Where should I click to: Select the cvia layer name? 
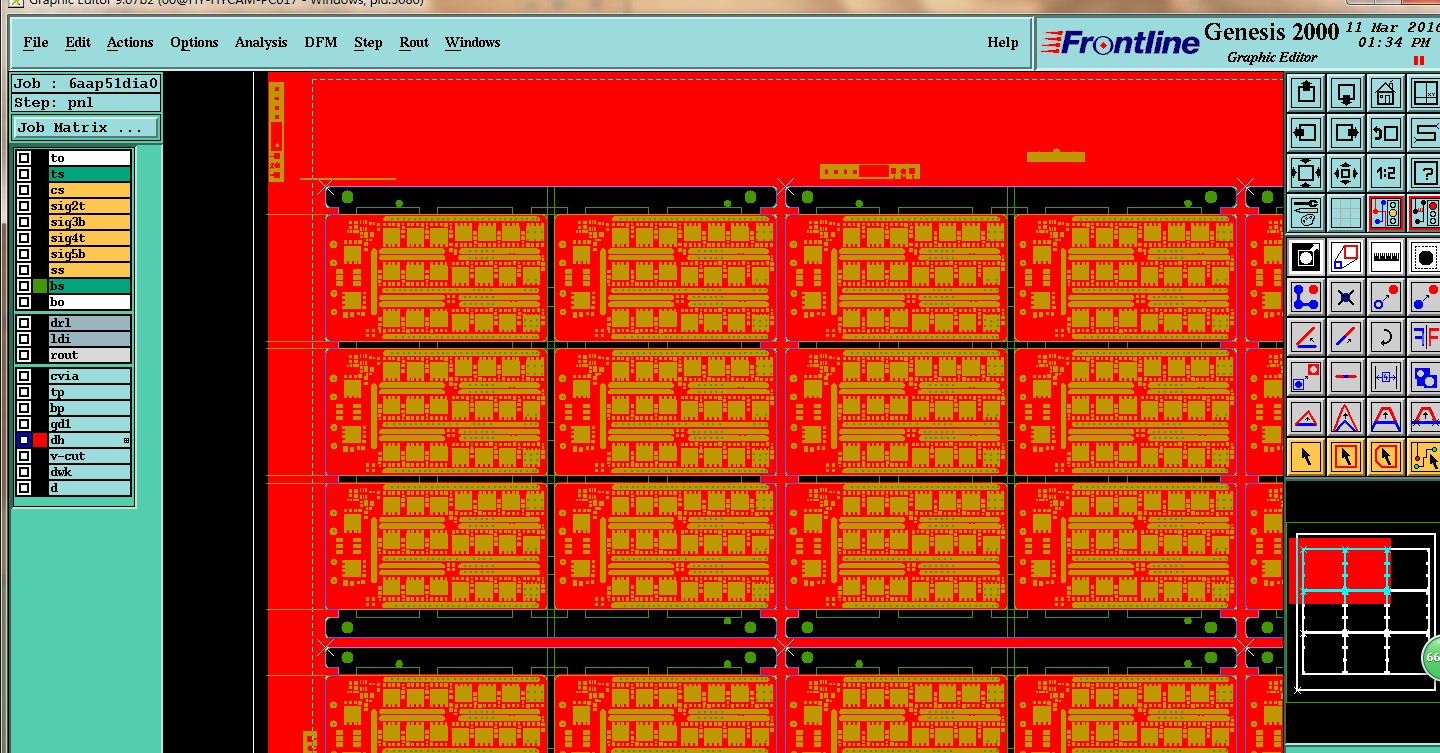click(90, 376)
